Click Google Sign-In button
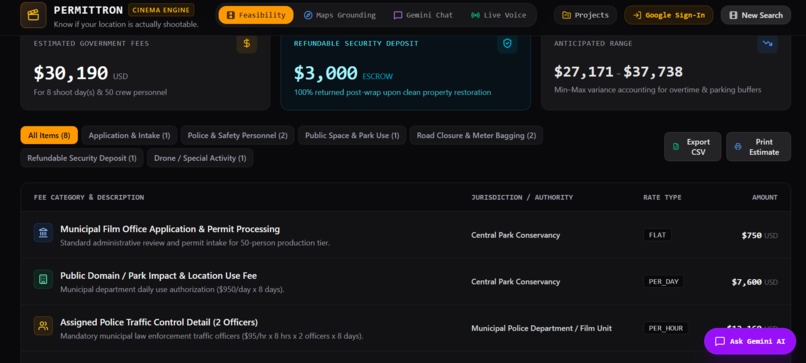 (x=669, y=15)
